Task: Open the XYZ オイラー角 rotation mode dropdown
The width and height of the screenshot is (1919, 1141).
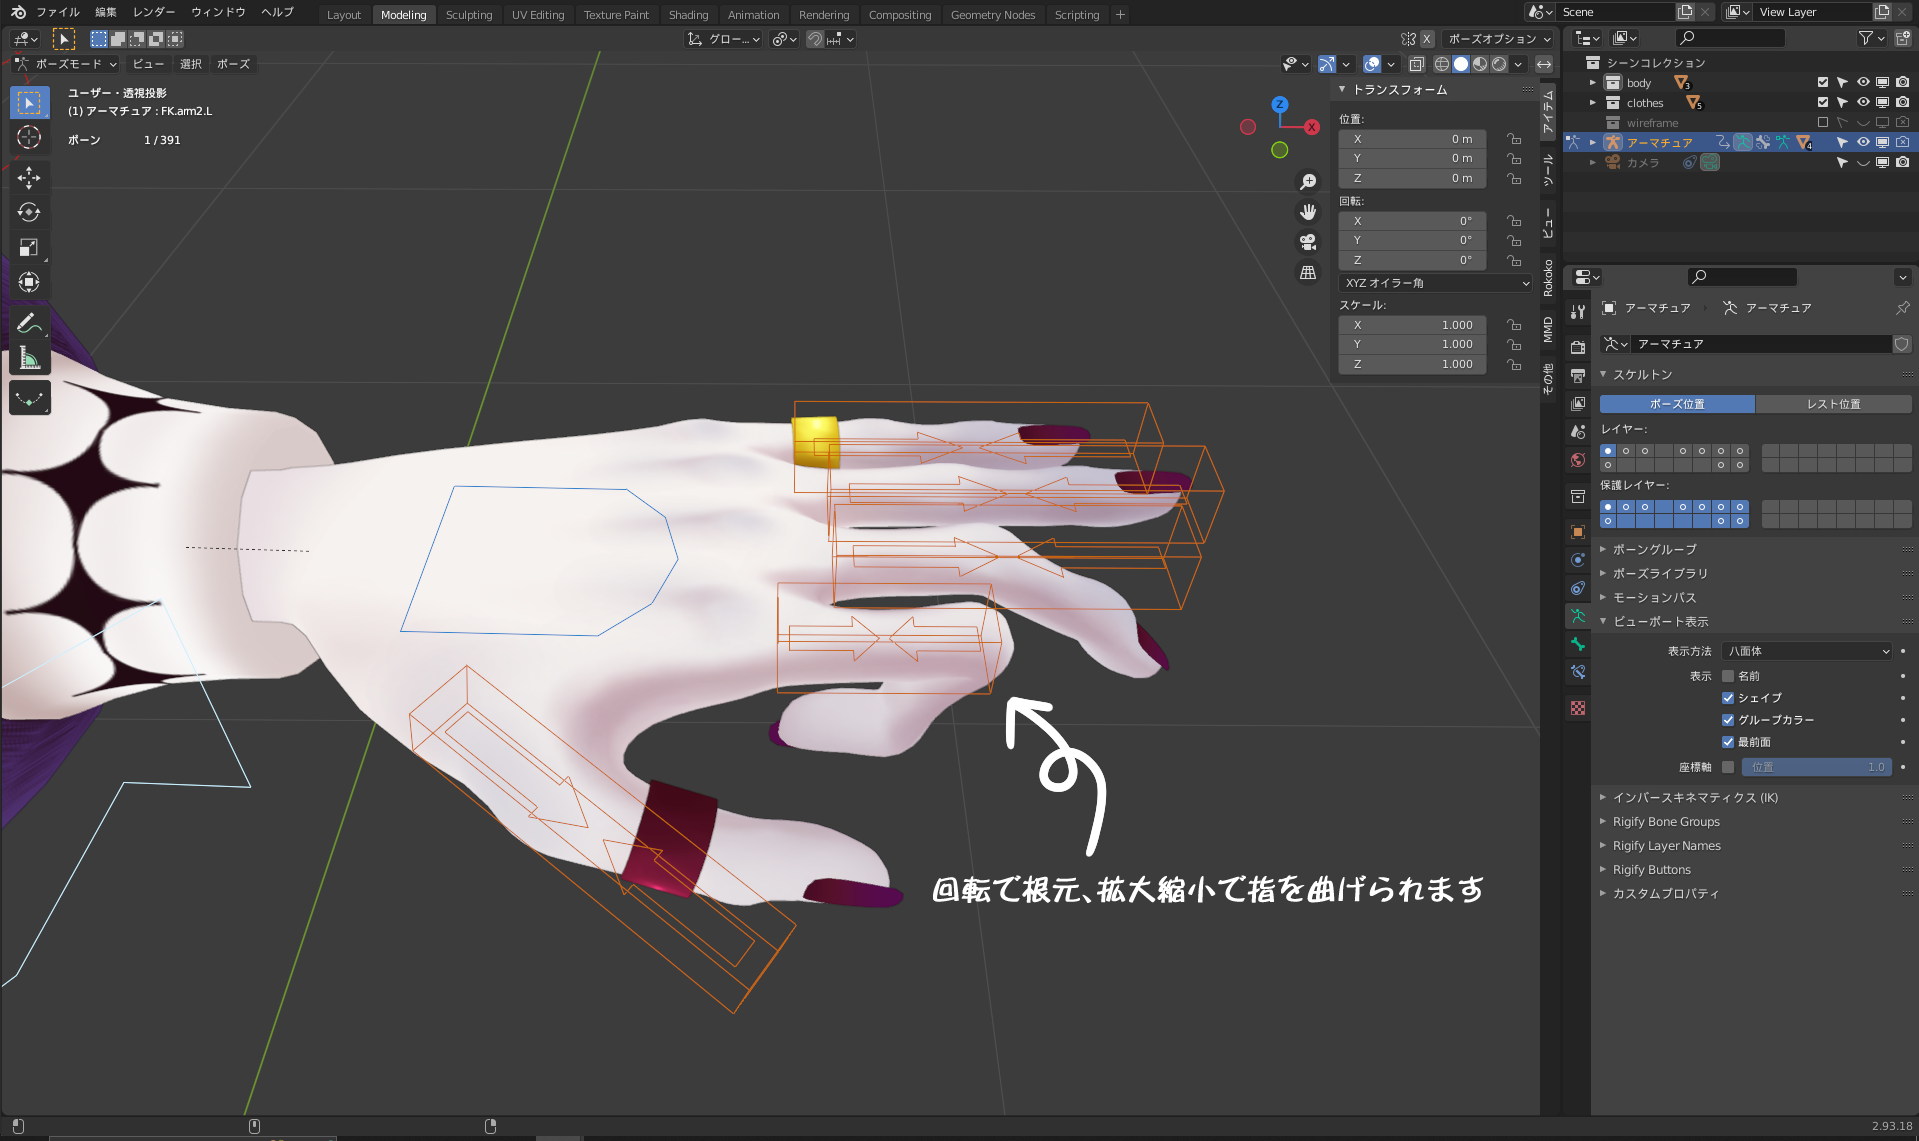Action: point(1435,283)
